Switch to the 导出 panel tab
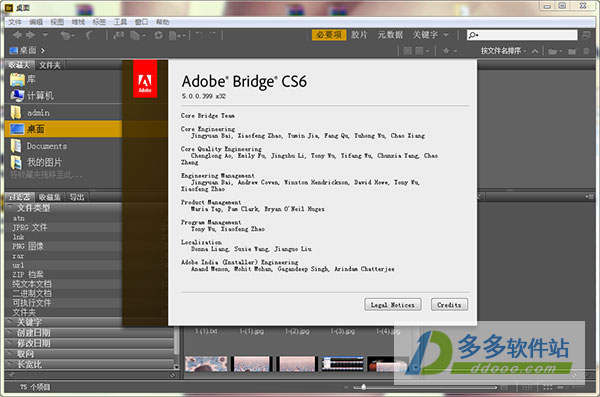This screenshot has width=600, height=397. [77, 197]
